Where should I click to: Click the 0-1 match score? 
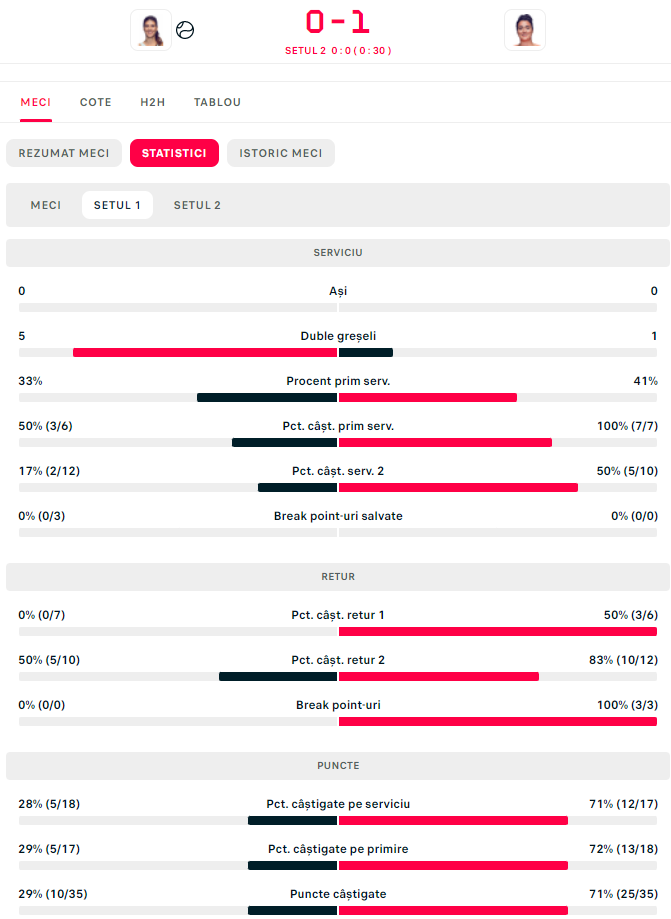[x=337, y=22]
